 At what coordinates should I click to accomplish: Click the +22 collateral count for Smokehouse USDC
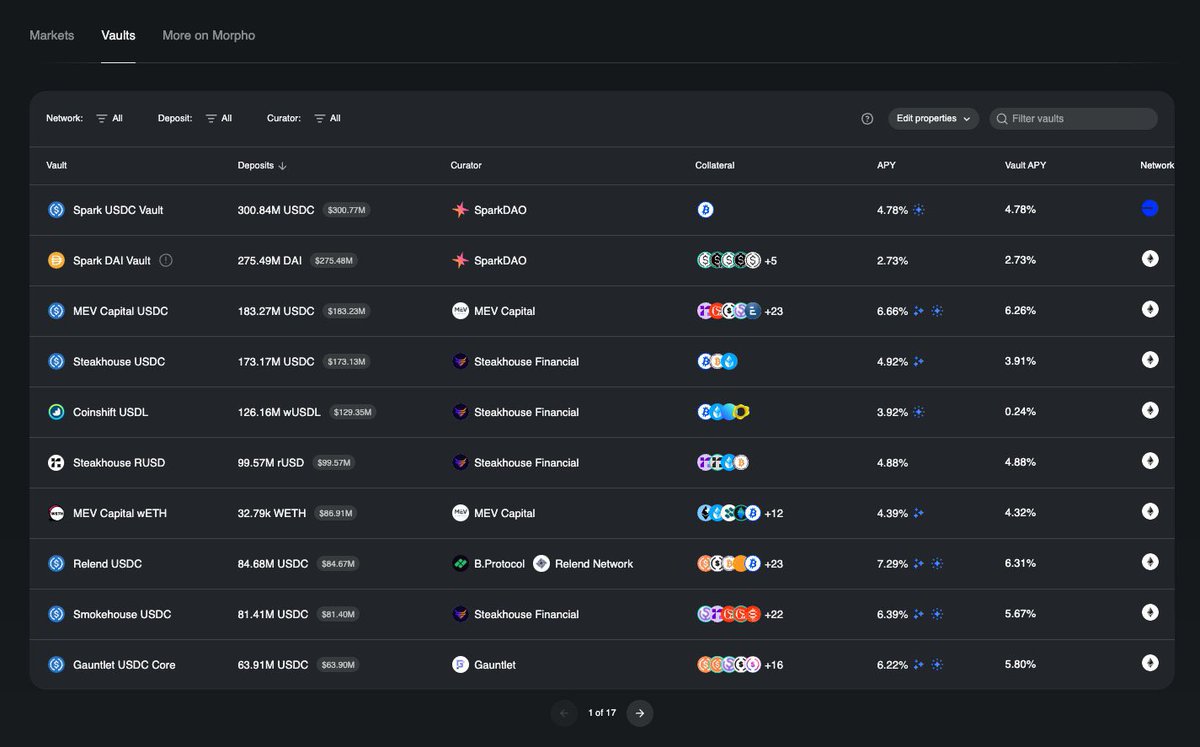click(x=774, y=614)
